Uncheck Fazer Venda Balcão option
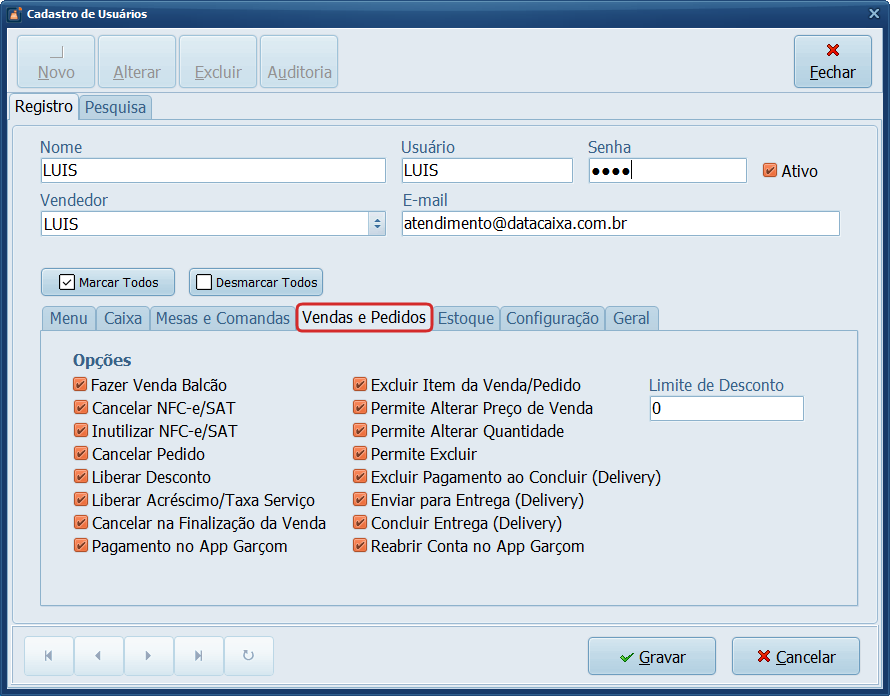Screen dimensions: 890x696 80,385
